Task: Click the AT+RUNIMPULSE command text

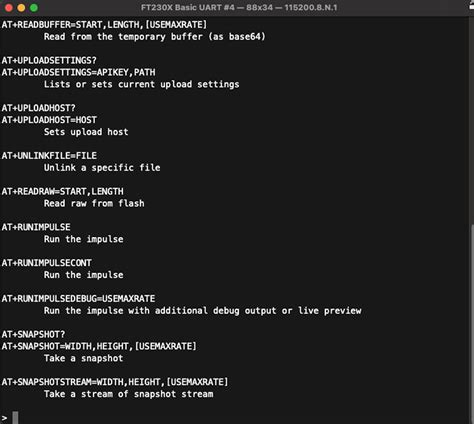Action: coord(36,227)
